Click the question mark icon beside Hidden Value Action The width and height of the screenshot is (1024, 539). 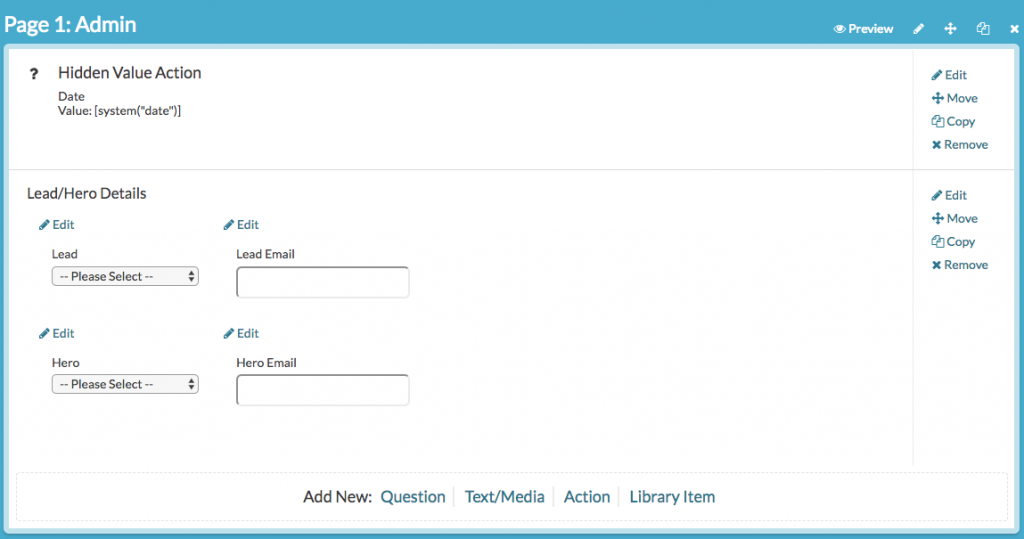33,74
